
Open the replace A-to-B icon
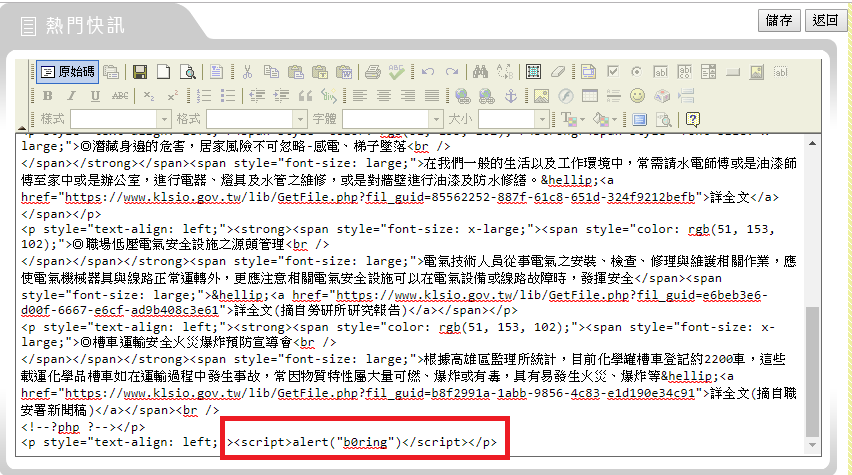pos(504,72)
